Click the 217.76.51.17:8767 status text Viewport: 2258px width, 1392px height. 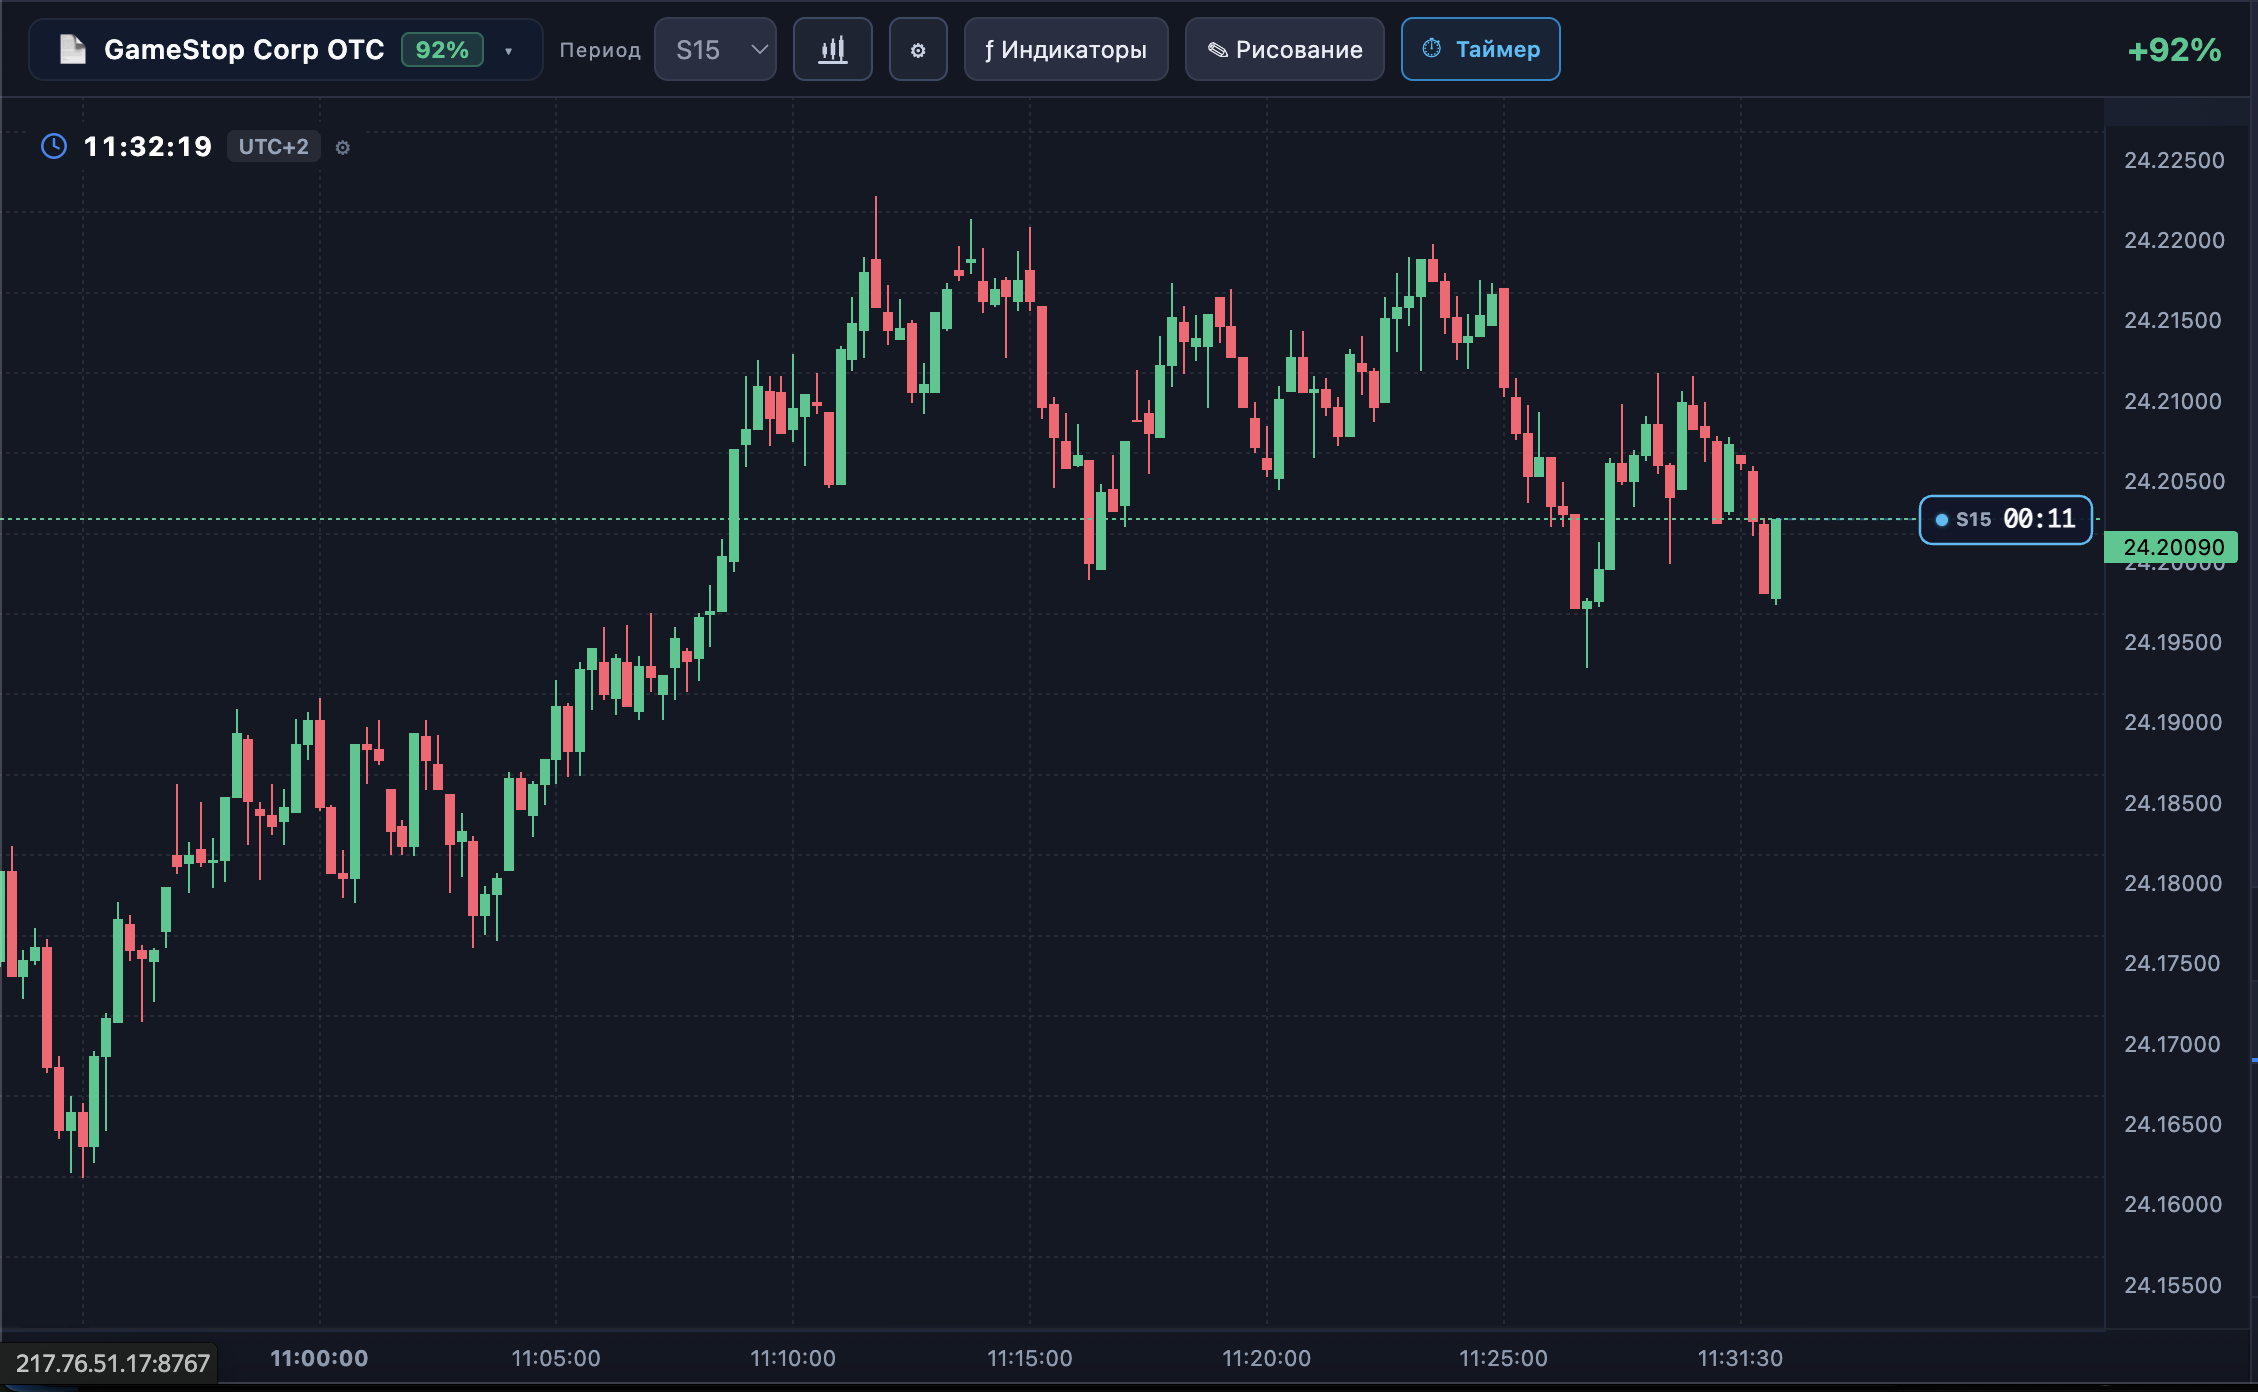click(112, 1363)
